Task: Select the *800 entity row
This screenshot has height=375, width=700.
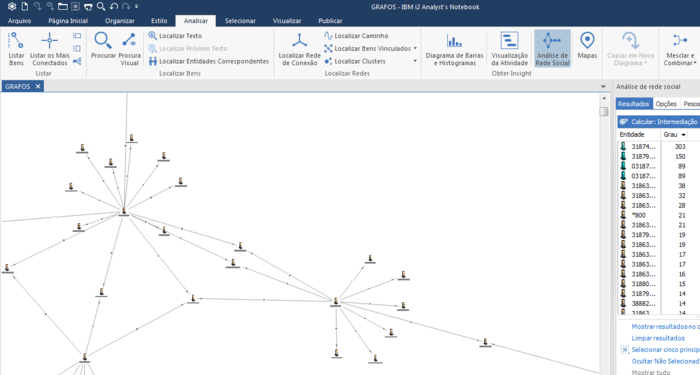Action: pos(658,215)
